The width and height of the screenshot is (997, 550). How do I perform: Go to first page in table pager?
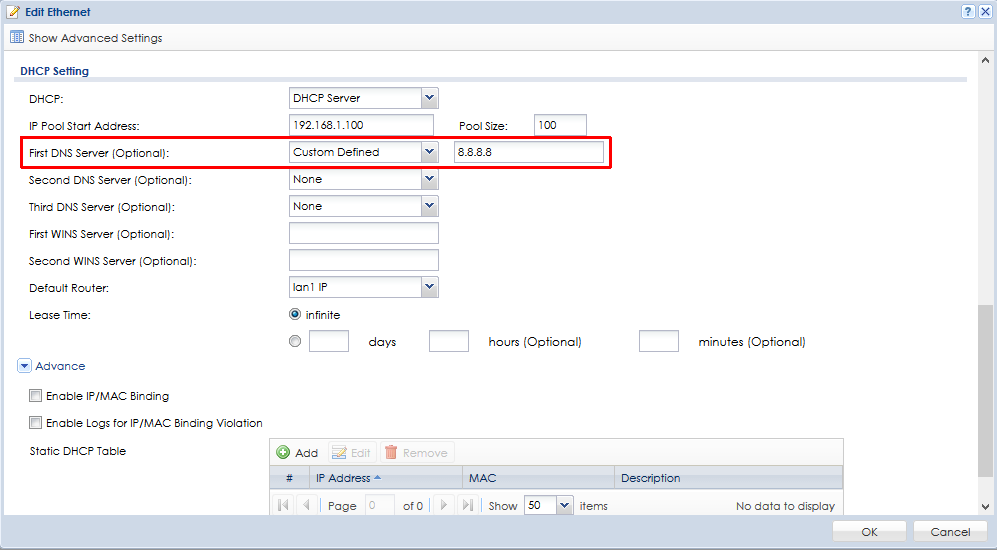pyautogui.click(x=284, y=506)
